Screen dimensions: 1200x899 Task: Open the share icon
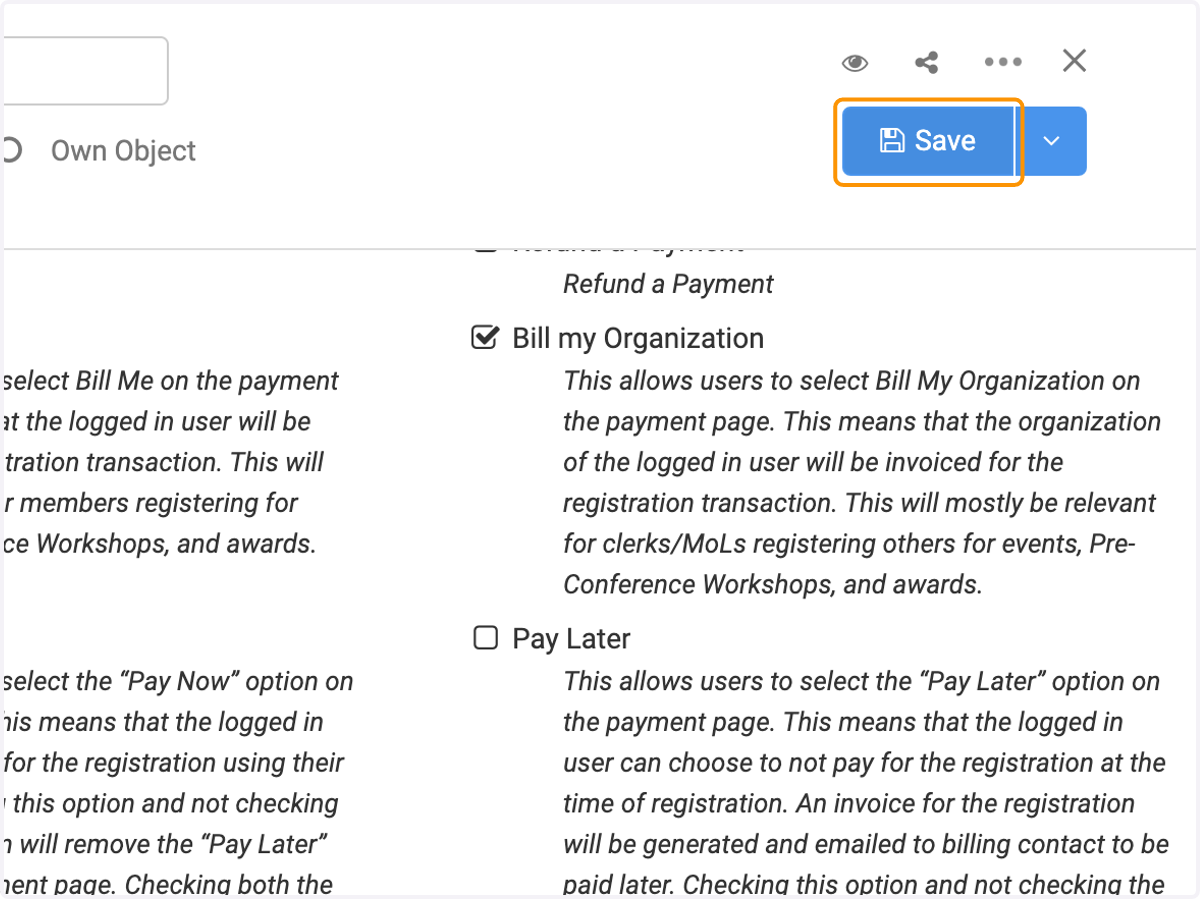[x=927, y=63]
